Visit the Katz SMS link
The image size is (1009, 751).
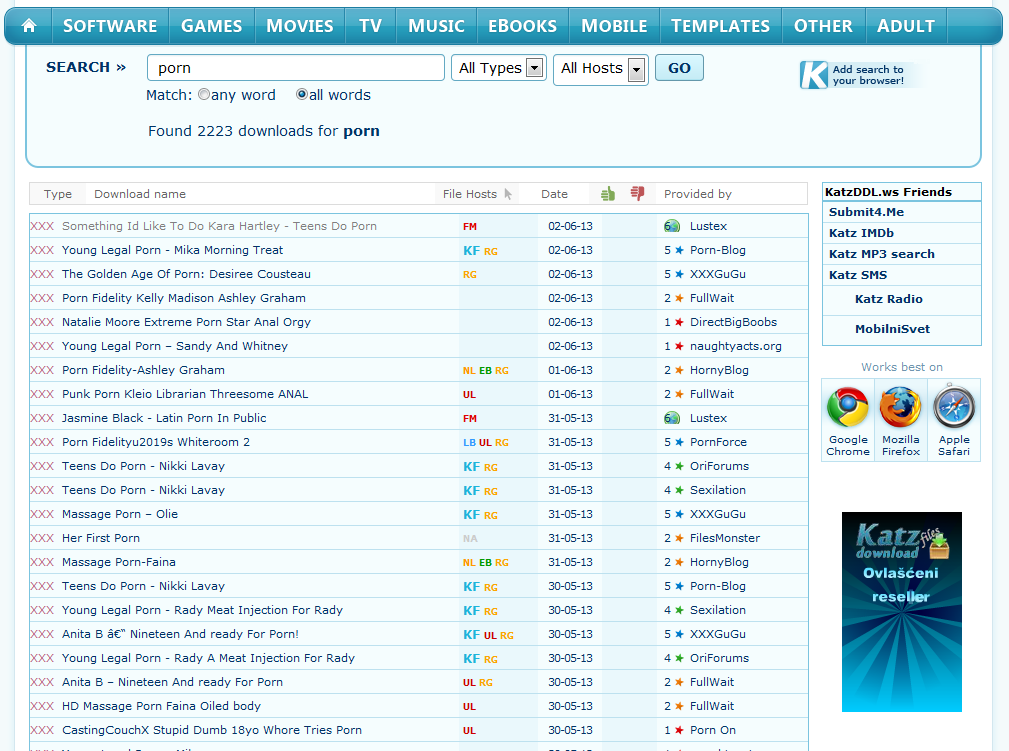coord(858,275)
